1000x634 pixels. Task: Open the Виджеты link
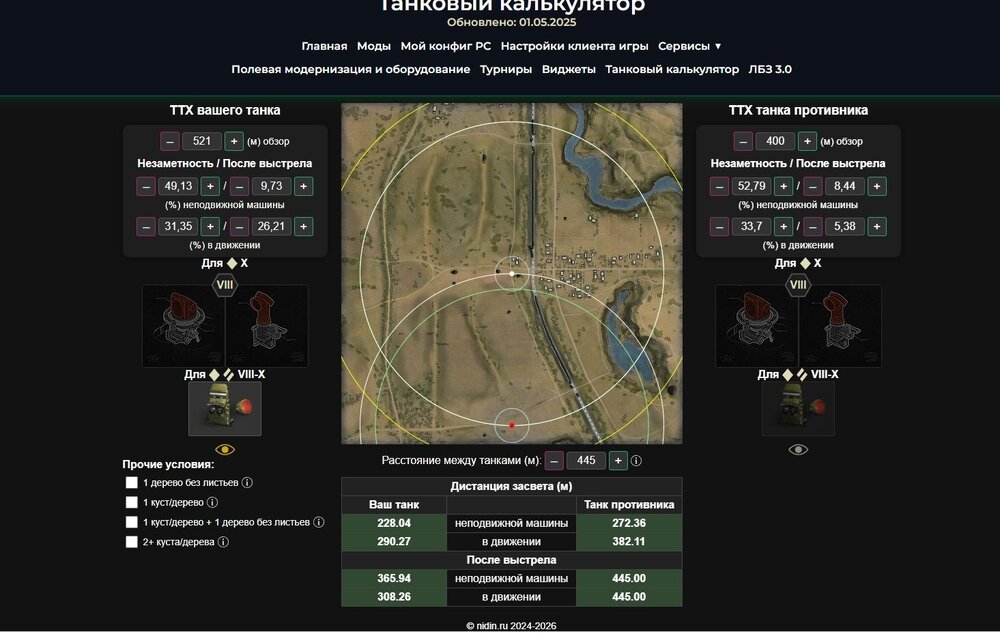click(x=569, y=69)
